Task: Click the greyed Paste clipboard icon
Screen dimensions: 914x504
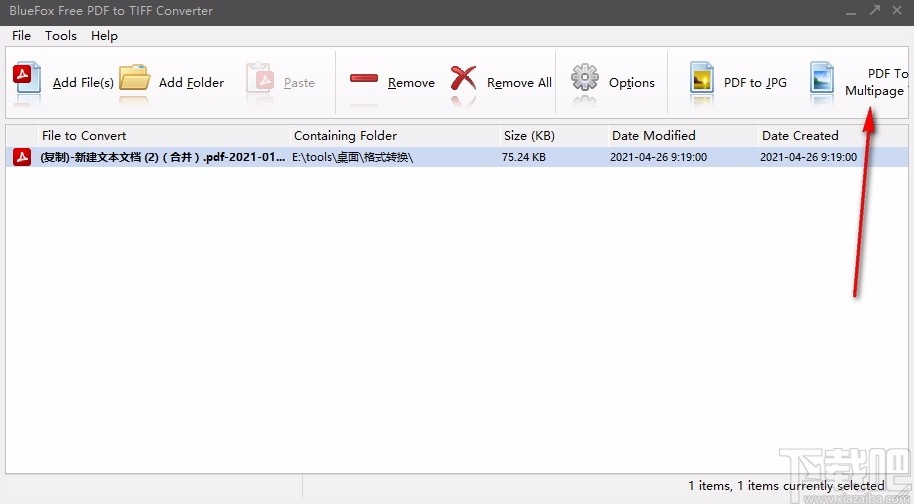Action: point(260,78)
